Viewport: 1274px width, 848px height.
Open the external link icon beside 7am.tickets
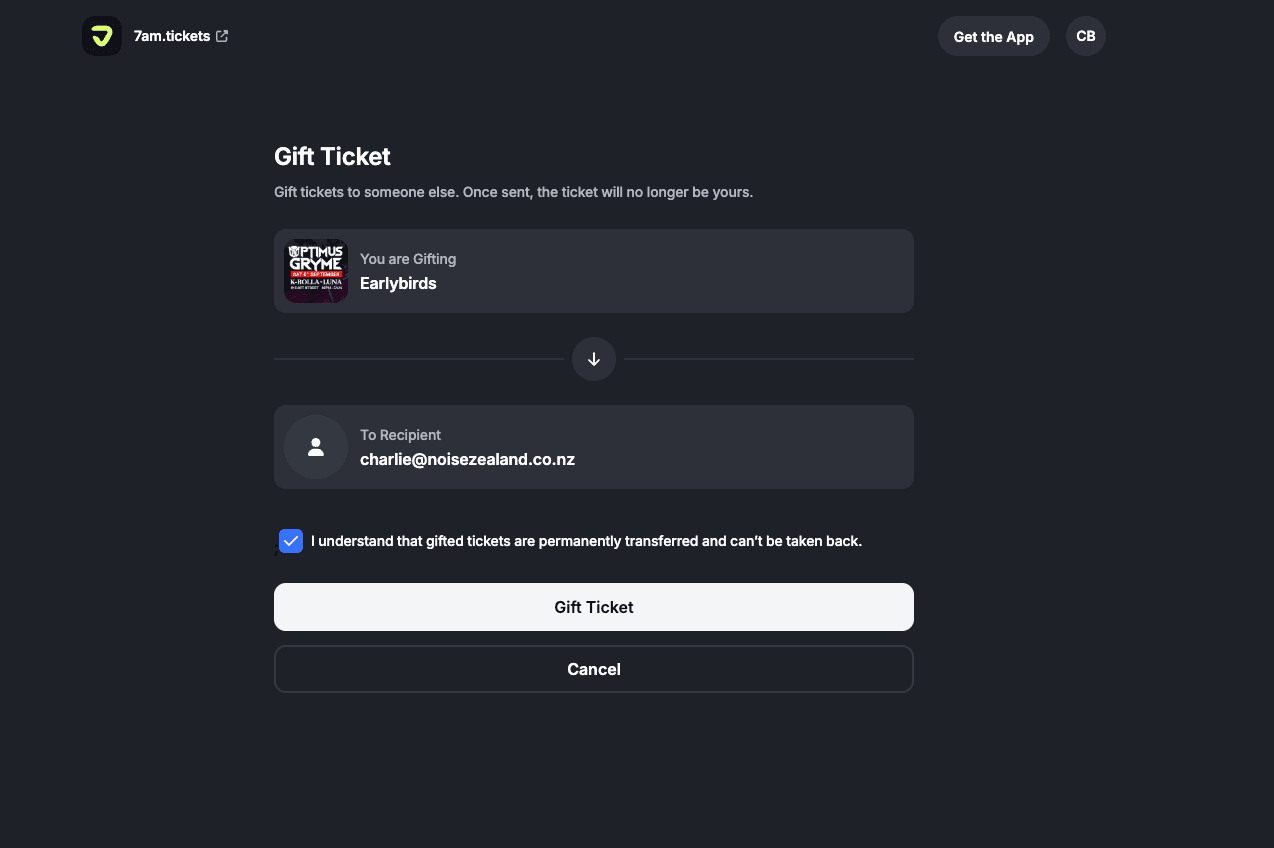222,36
